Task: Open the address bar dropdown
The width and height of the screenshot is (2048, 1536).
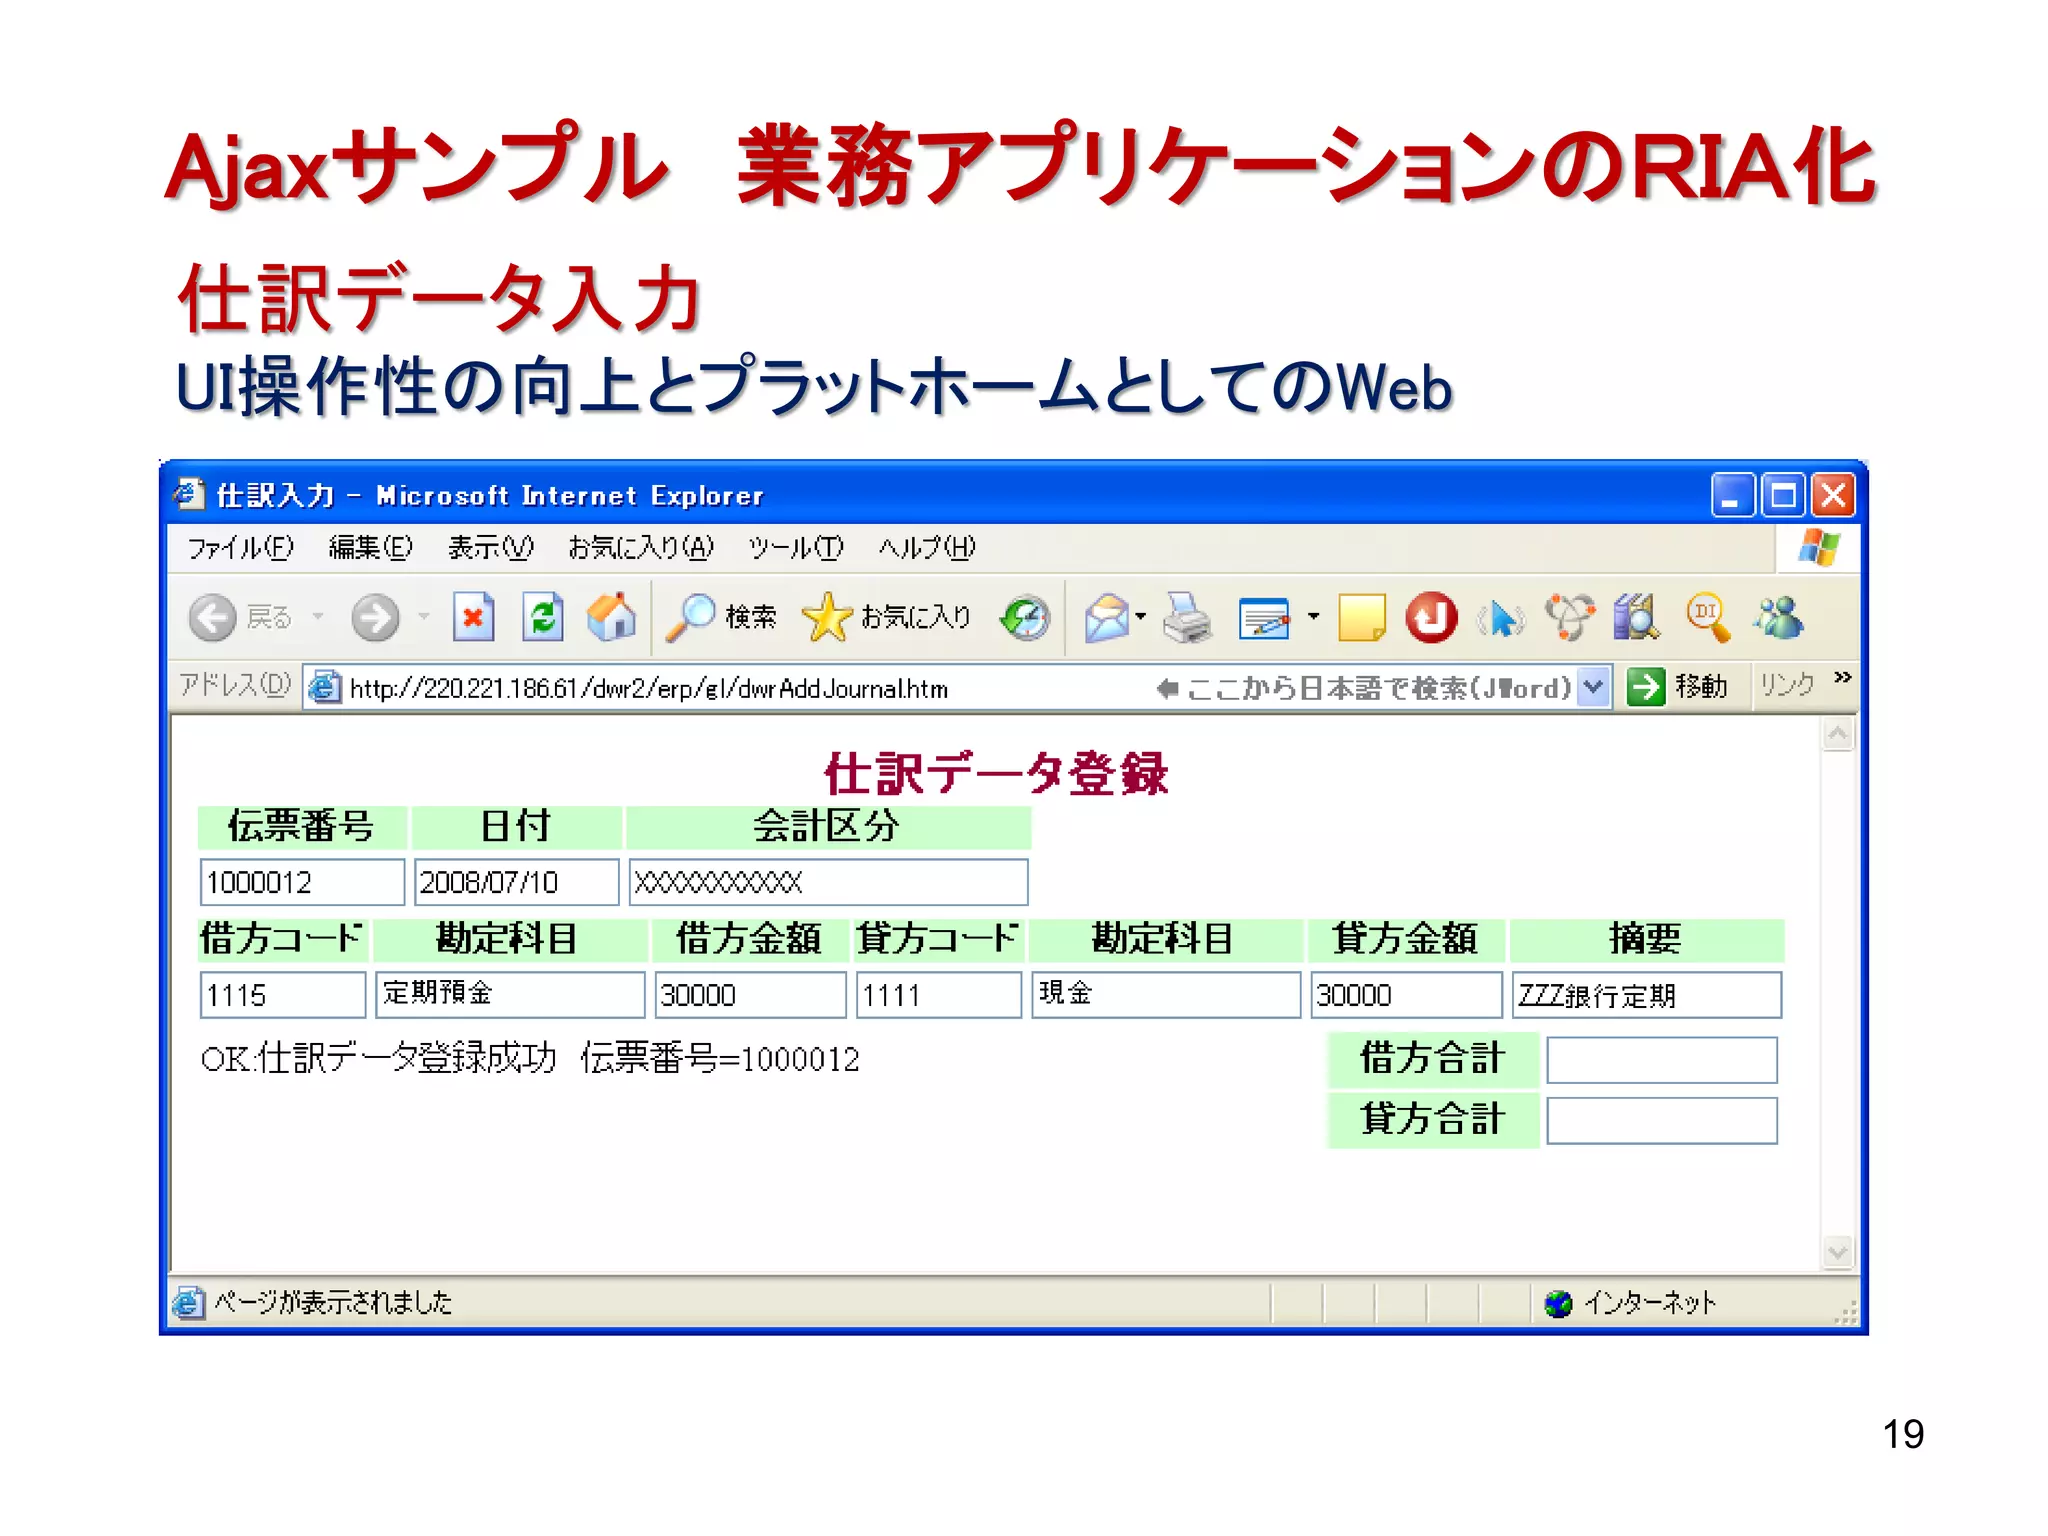Action: coord(1594,687)
